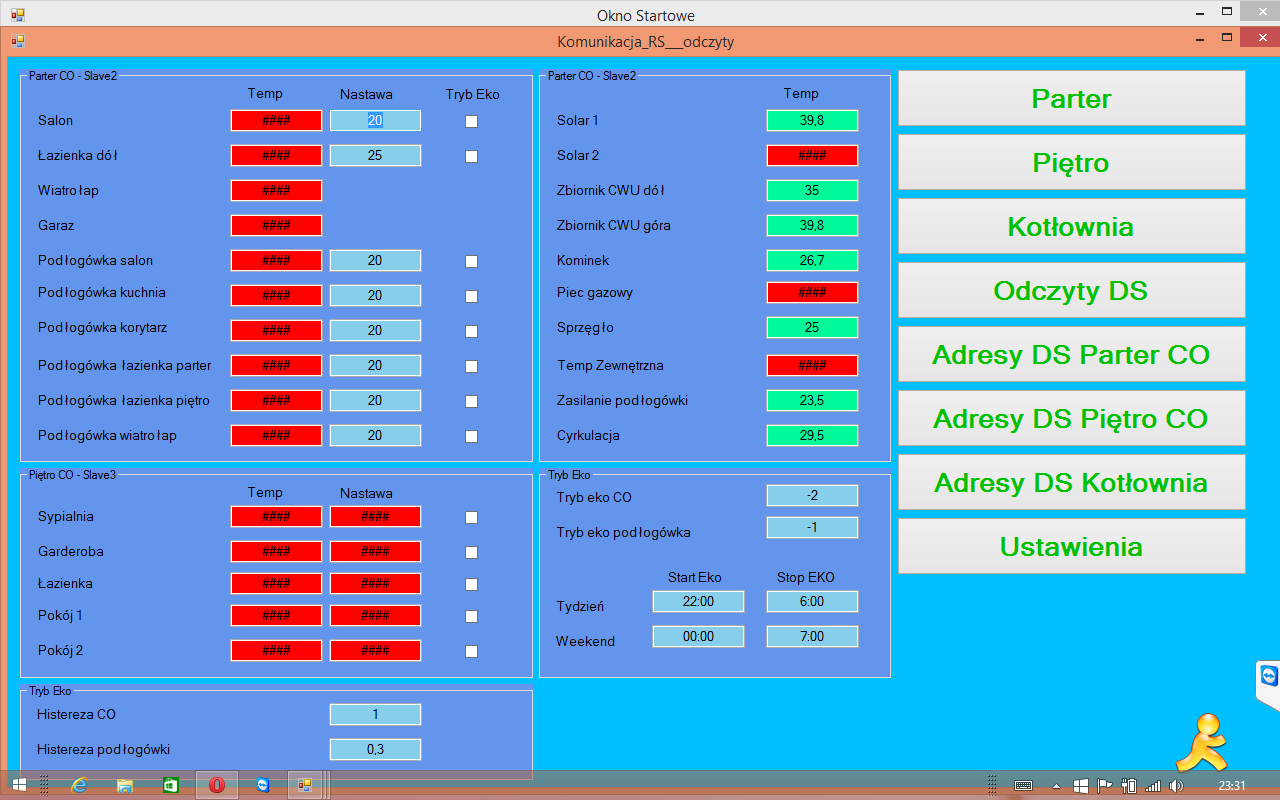The width and height of the screenshot is (1280, 800).
Task: Click Zasilanie podłogówki temperature 23,5
Action: 812,400
